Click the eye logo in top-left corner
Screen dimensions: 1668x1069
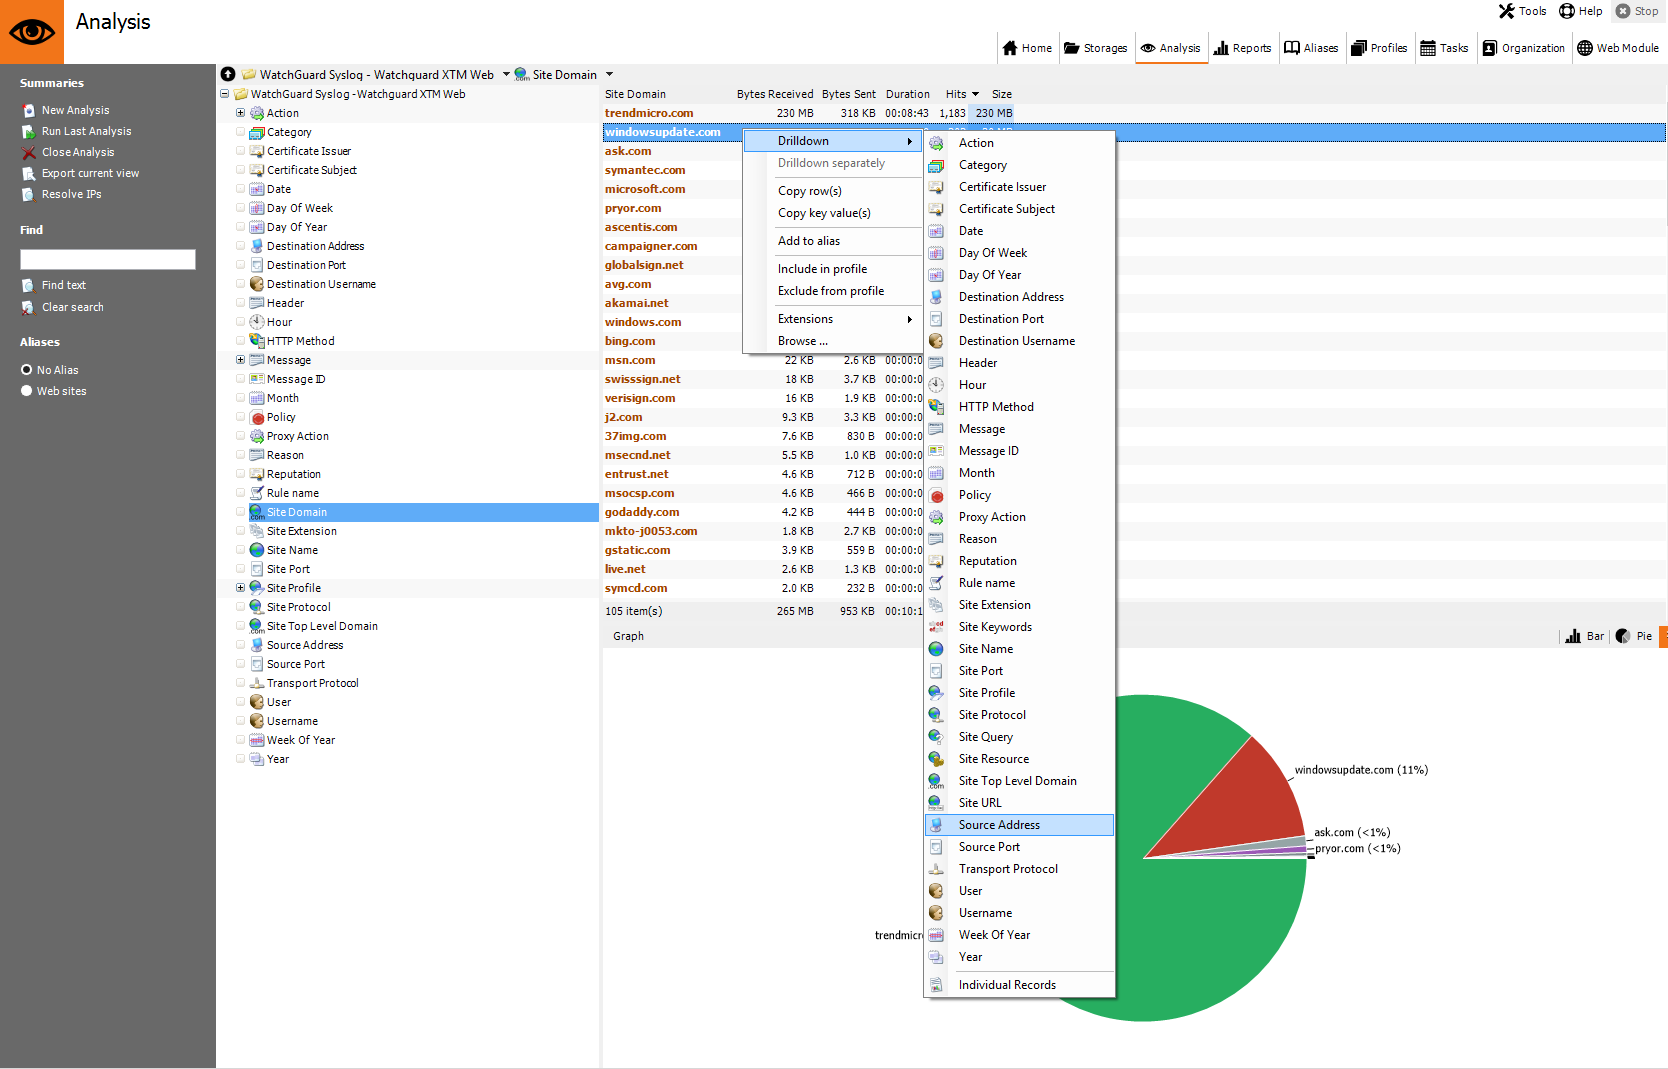pos(32,32)
